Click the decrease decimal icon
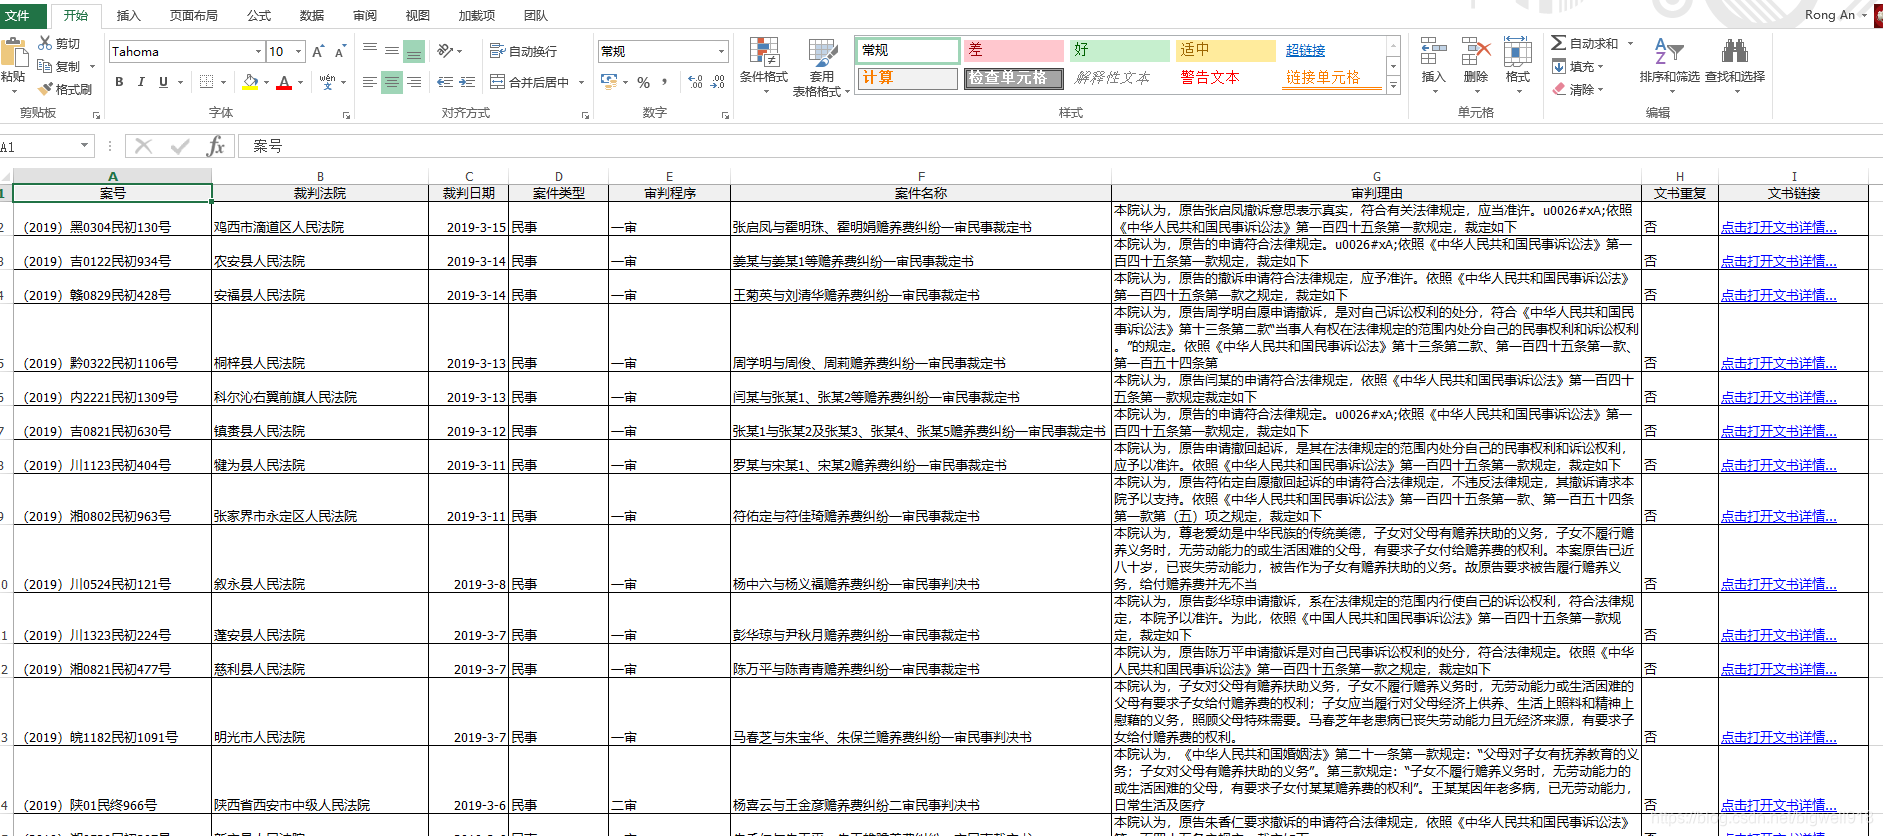The image size is (1883, 836). [718, 82]
